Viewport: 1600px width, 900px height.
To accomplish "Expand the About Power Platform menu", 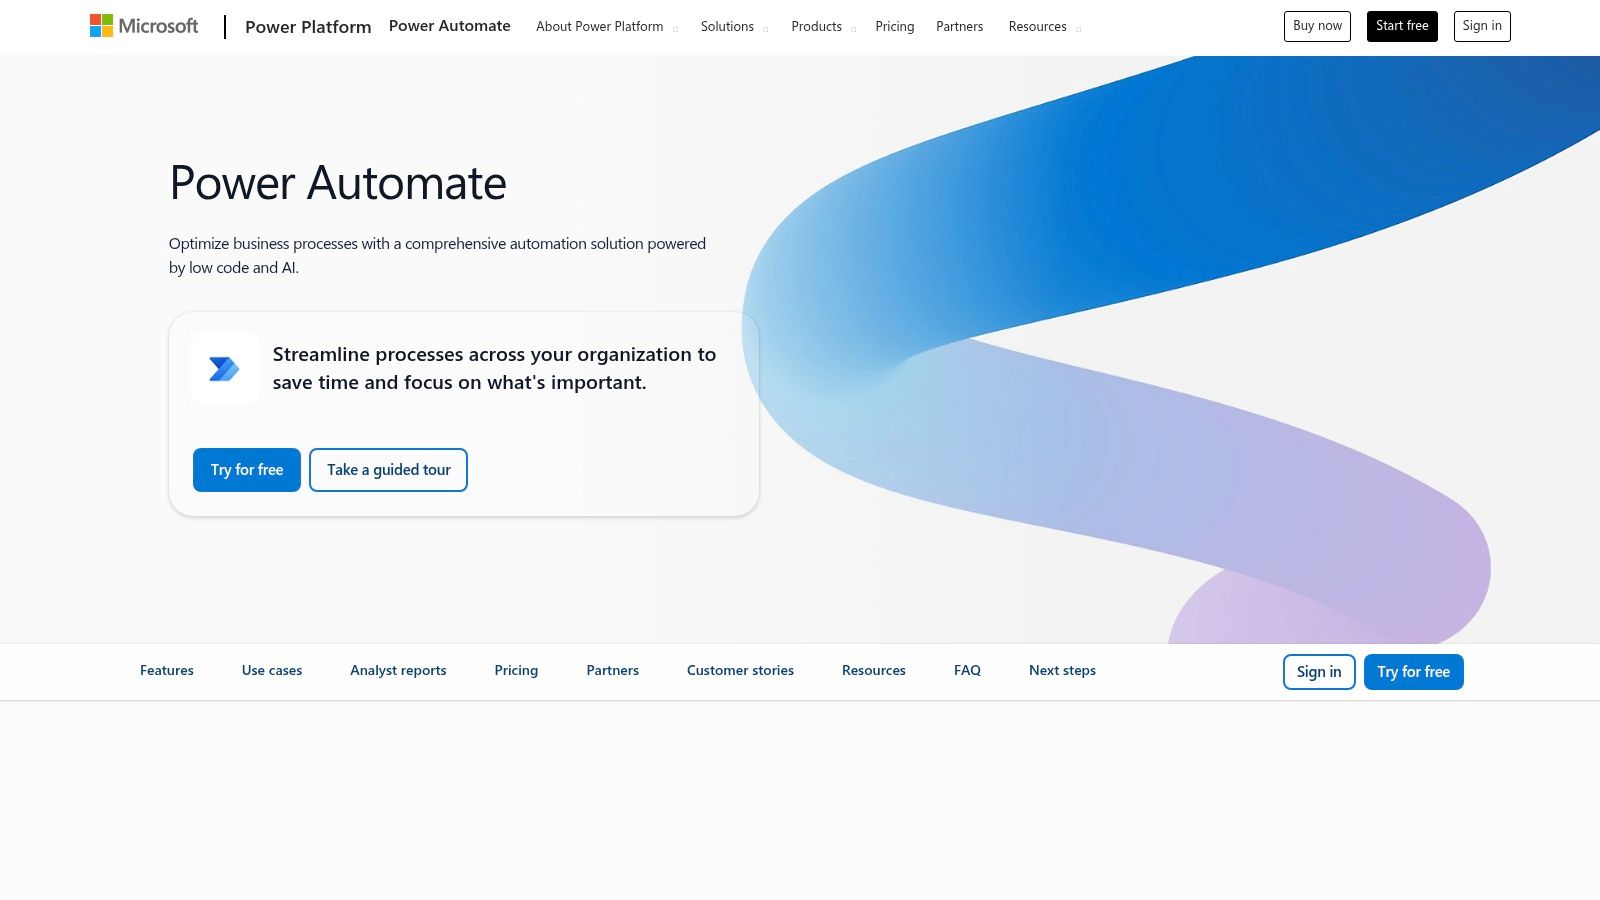I will [606, 27].
